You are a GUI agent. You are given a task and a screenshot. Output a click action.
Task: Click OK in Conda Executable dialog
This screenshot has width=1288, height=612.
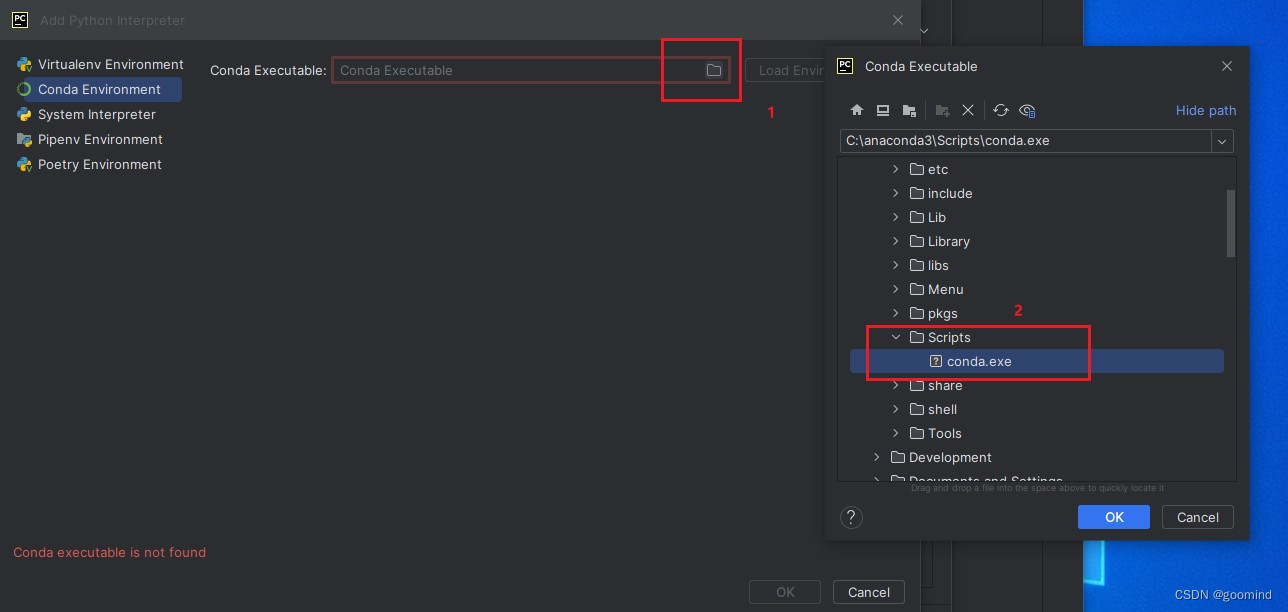click(1114, 517)
